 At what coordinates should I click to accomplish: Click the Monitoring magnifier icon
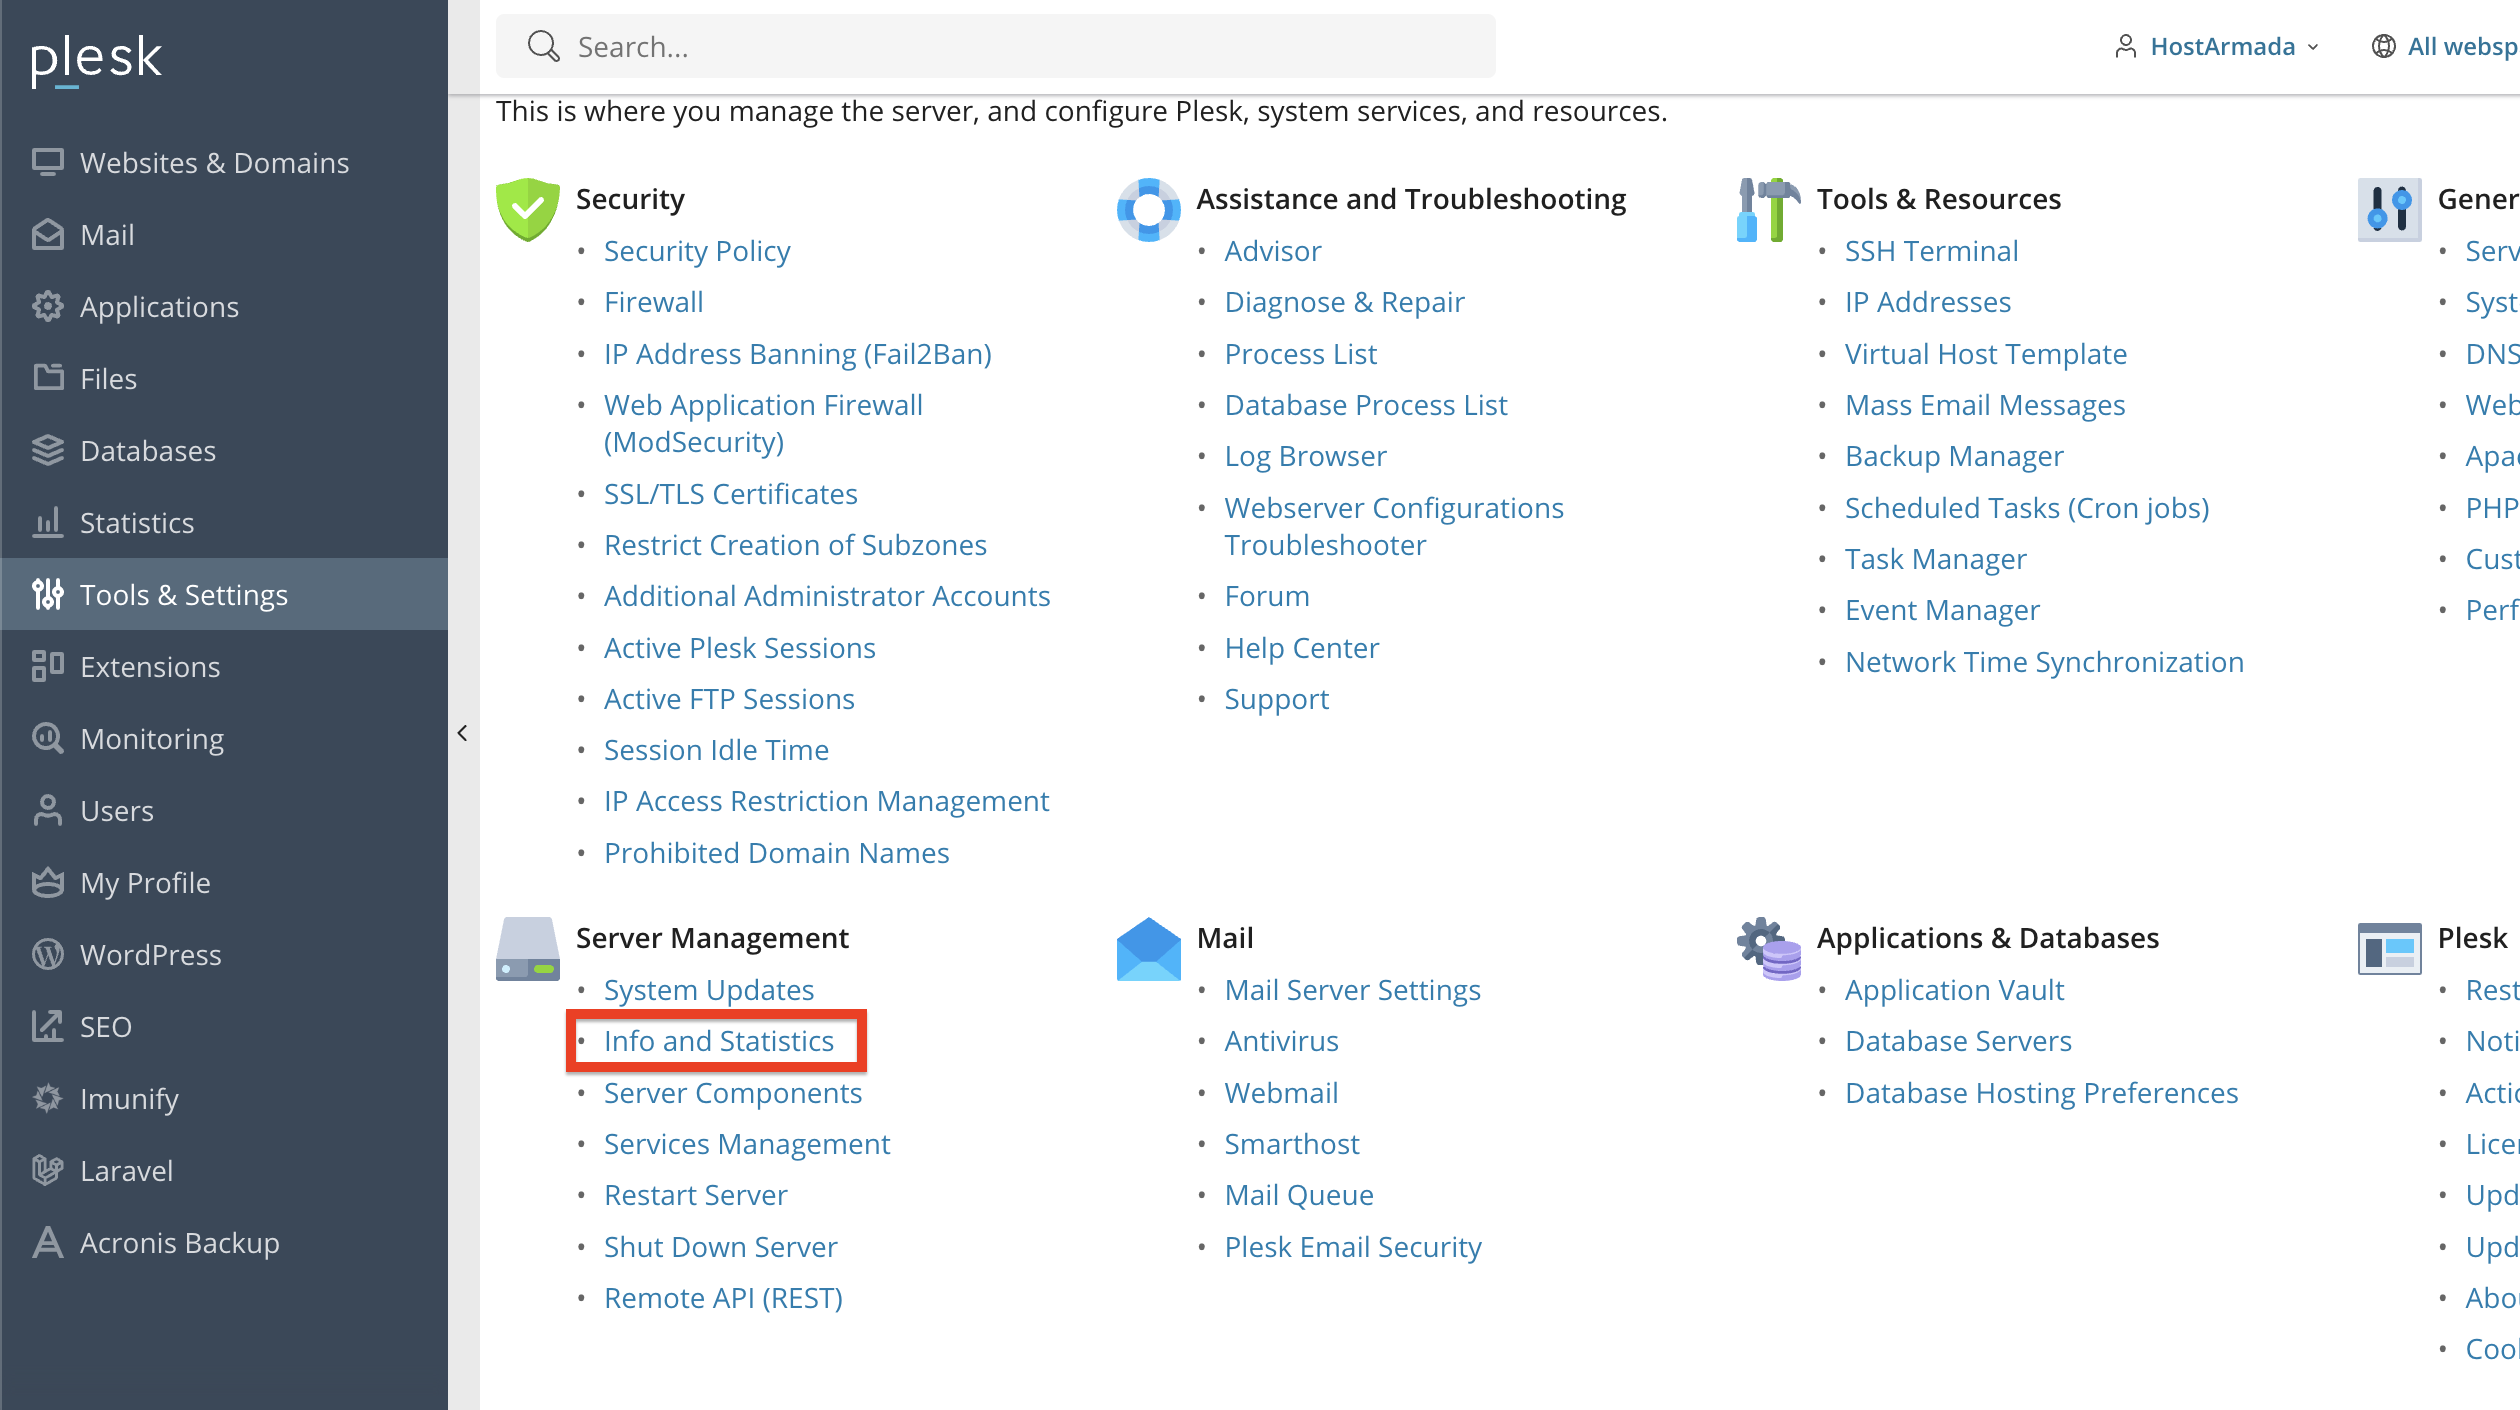click(x=47, y=738)
